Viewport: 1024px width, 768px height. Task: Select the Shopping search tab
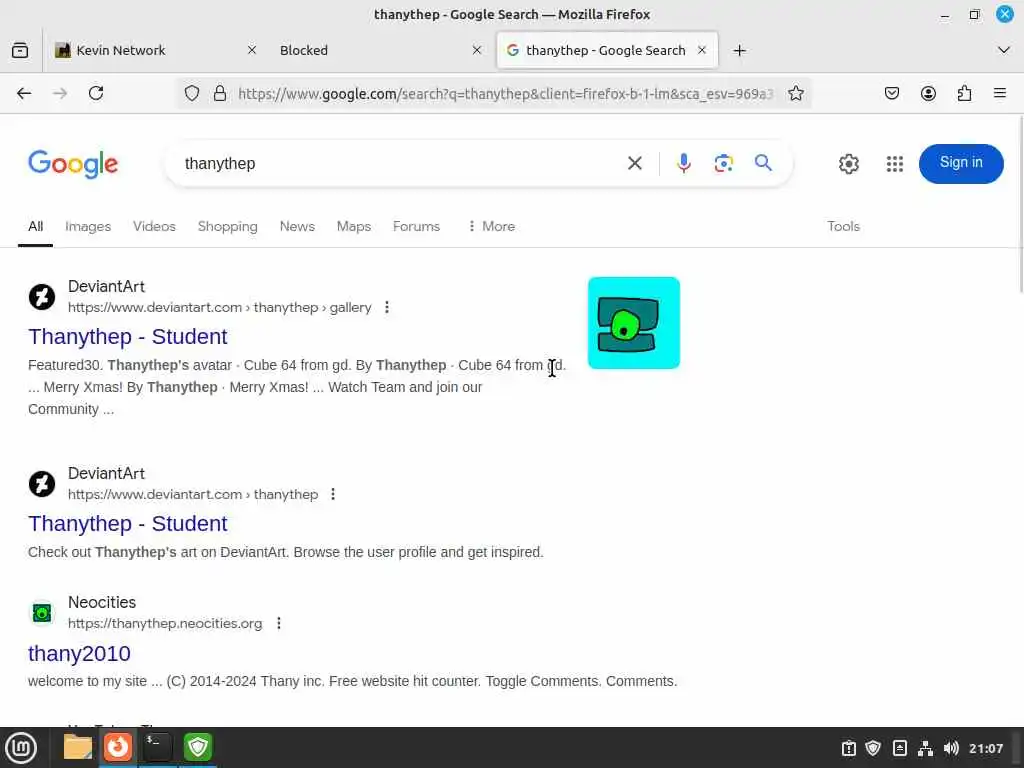227,226
